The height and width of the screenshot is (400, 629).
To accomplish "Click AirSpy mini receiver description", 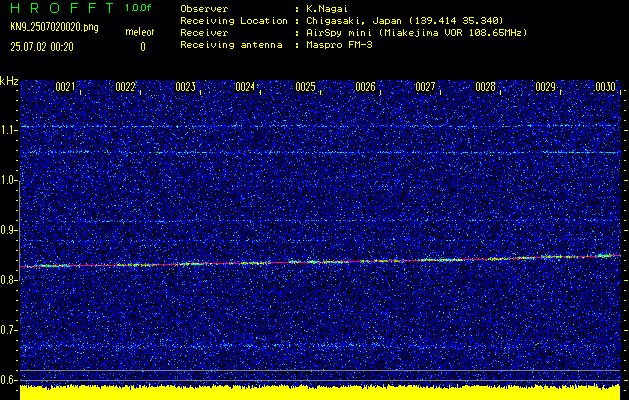I will [x=416, y=33].
